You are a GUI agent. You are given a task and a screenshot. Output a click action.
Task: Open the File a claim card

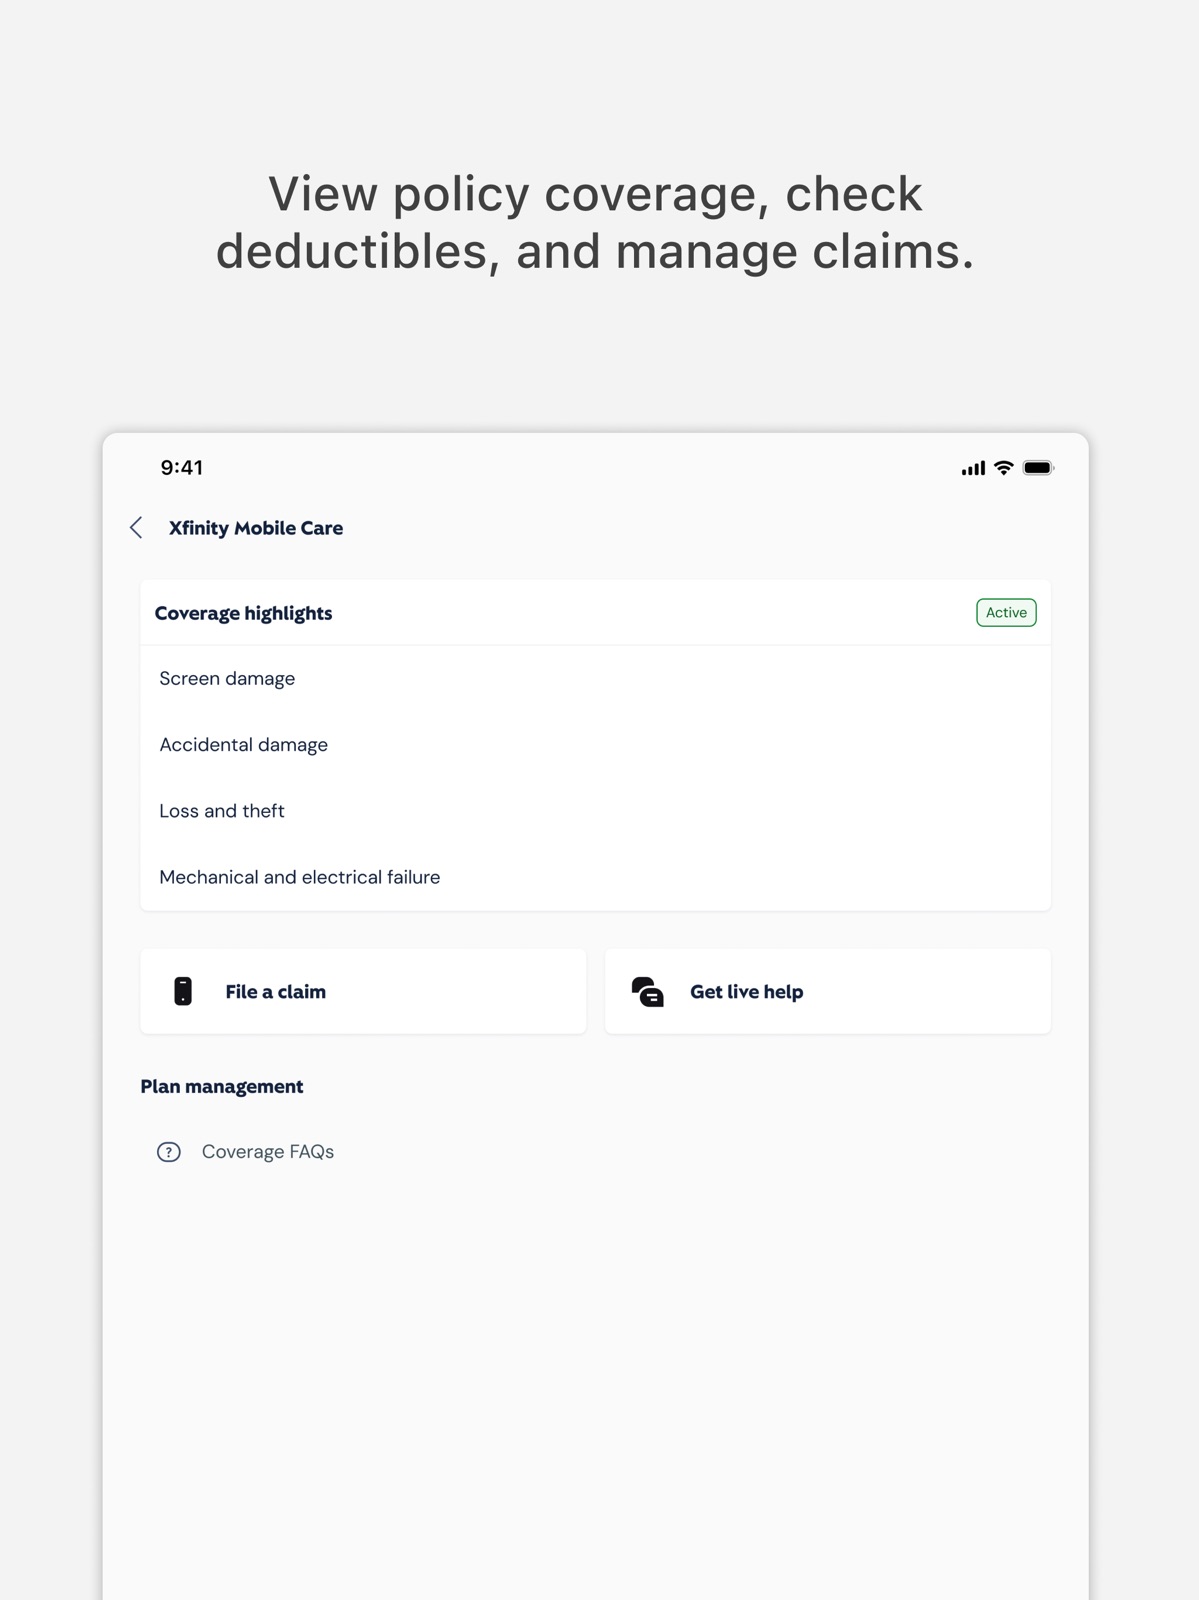pyautogui.click(x=363, y=991)
